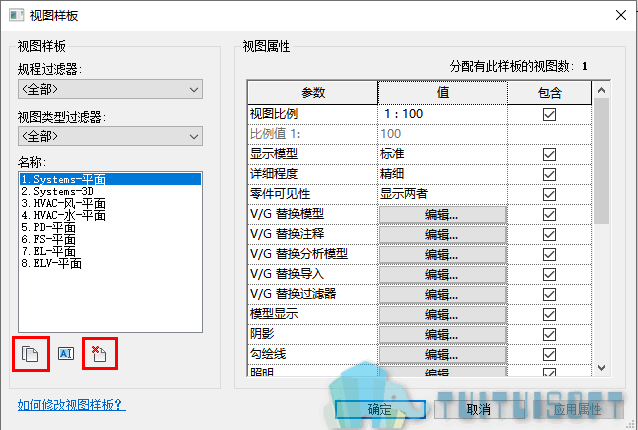
Task: Click the 参数 column header
Action: click(312, 93)
